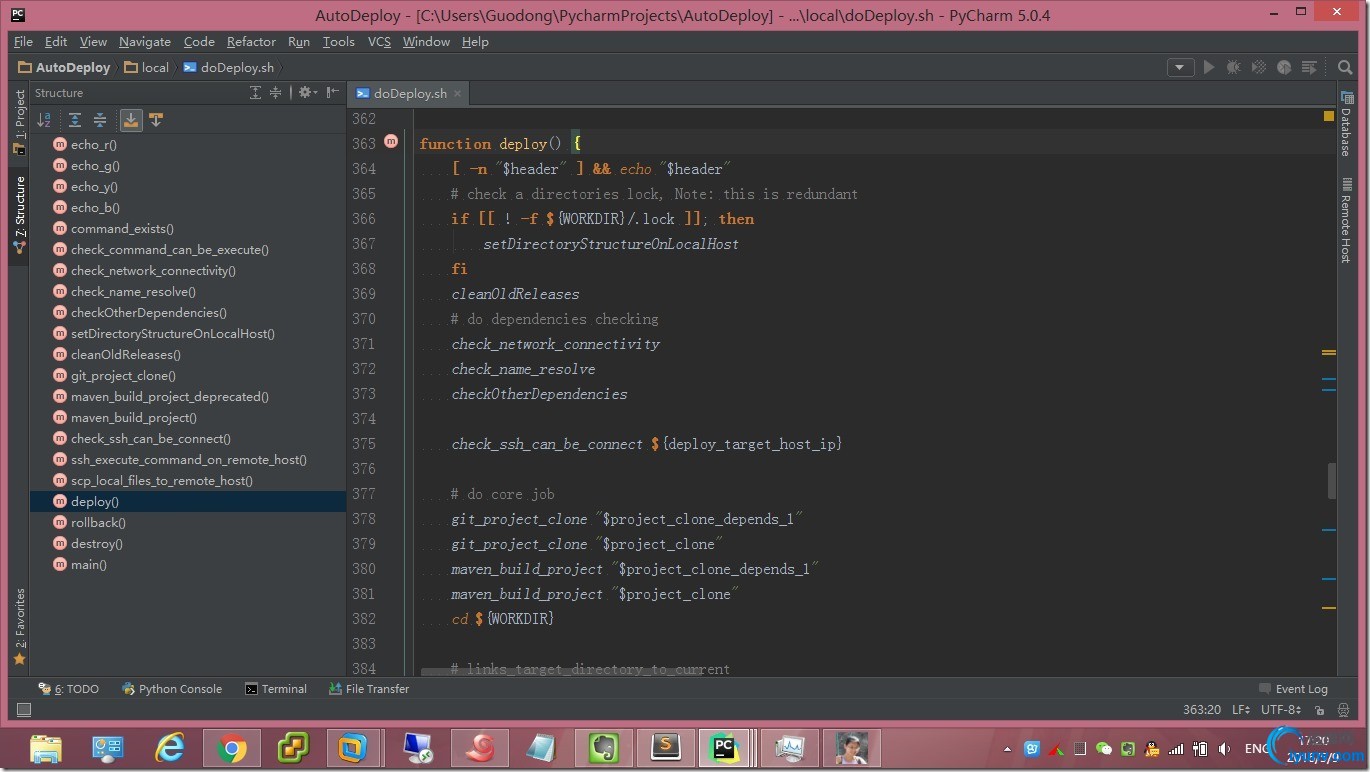The image size is (1370, 772).
Task: Open the Tools menu
Action: 338,42
